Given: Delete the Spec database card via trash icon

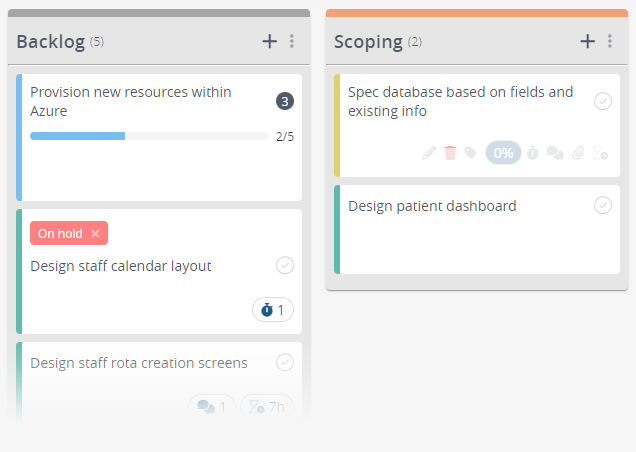Looking at the screenshot, I should pyautogui.click(x=450, y=153).
